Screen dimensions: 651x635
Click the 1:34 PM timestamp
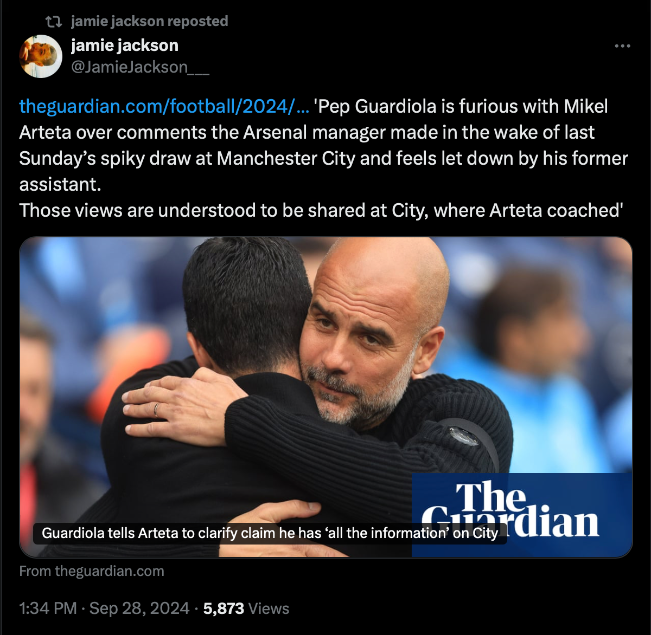[48, 608]
